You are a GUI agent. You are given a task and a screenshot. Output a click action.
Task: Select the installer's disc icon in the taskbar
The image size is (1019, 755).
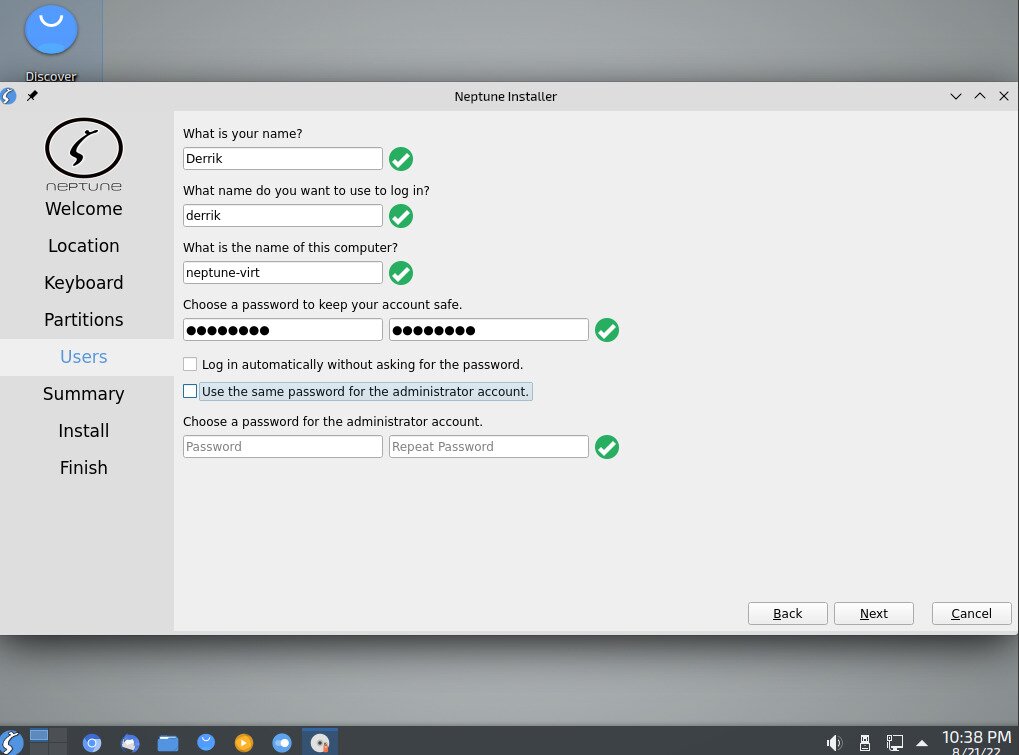(x=320, y=742)
